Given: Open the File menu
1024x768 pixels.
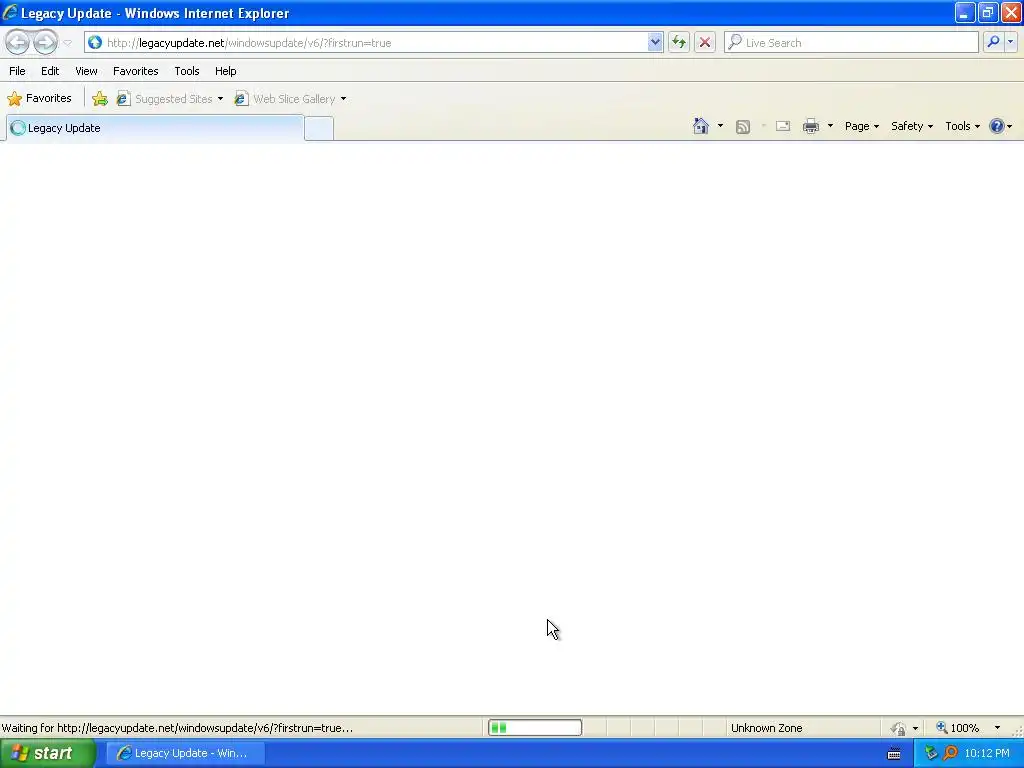Looking at the screenshot, I should tap(18, 71).
